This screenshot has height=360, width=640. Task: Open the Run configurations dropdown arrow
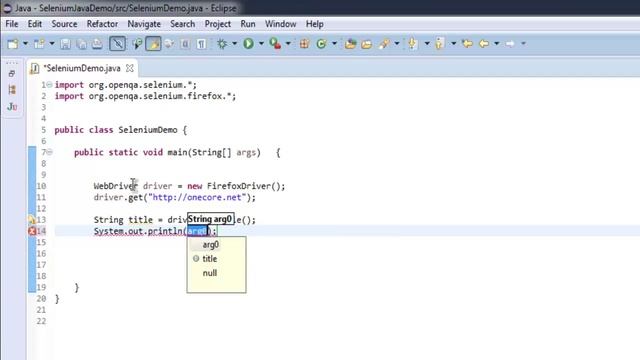pos(261,44)
